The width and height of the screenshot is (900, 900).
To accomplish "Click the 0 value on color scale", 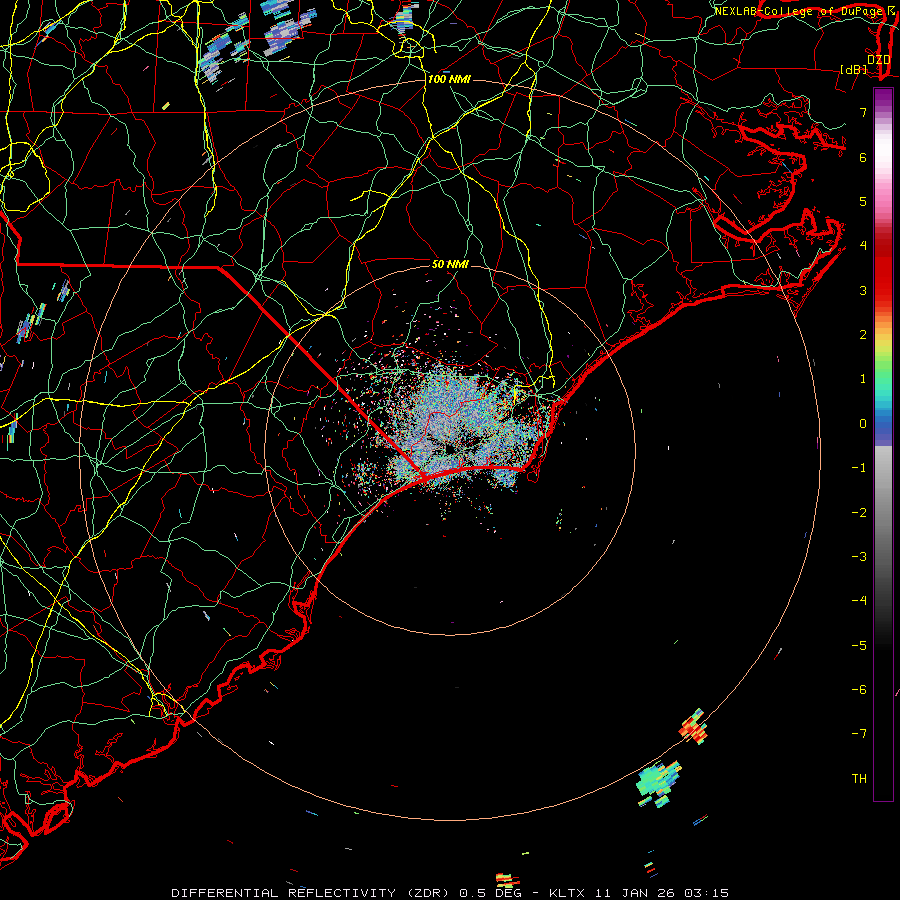I will pyautogui.click(x=863, y=424).
